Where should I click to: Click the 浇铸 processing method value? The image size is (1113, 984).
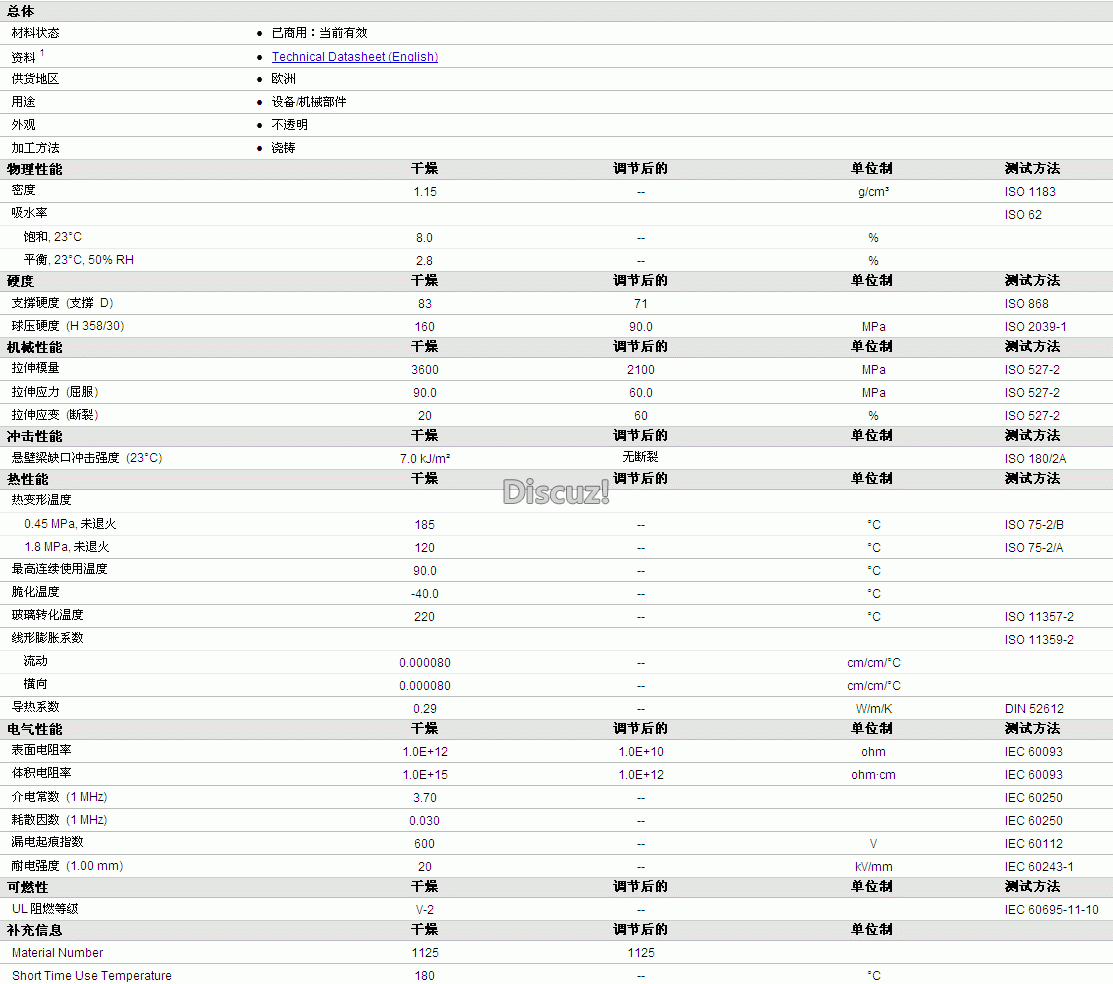coord(283,148)
